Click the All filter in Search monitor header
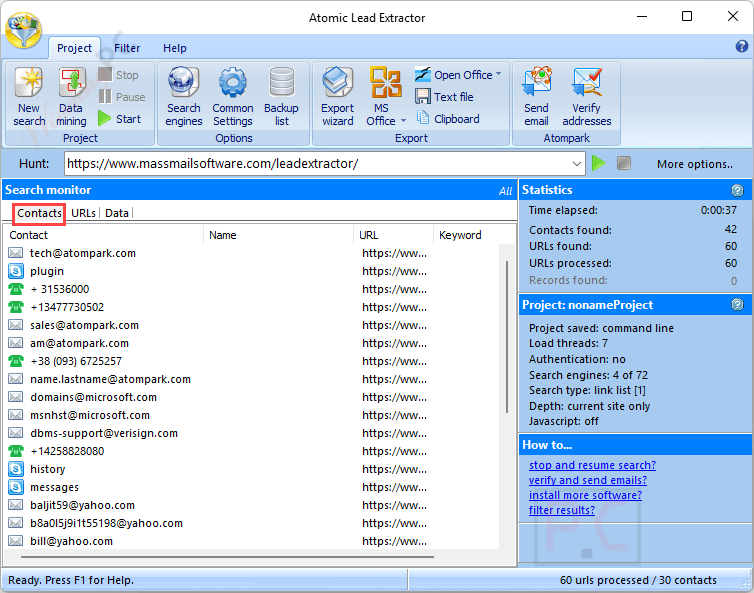 pos(505,191)
